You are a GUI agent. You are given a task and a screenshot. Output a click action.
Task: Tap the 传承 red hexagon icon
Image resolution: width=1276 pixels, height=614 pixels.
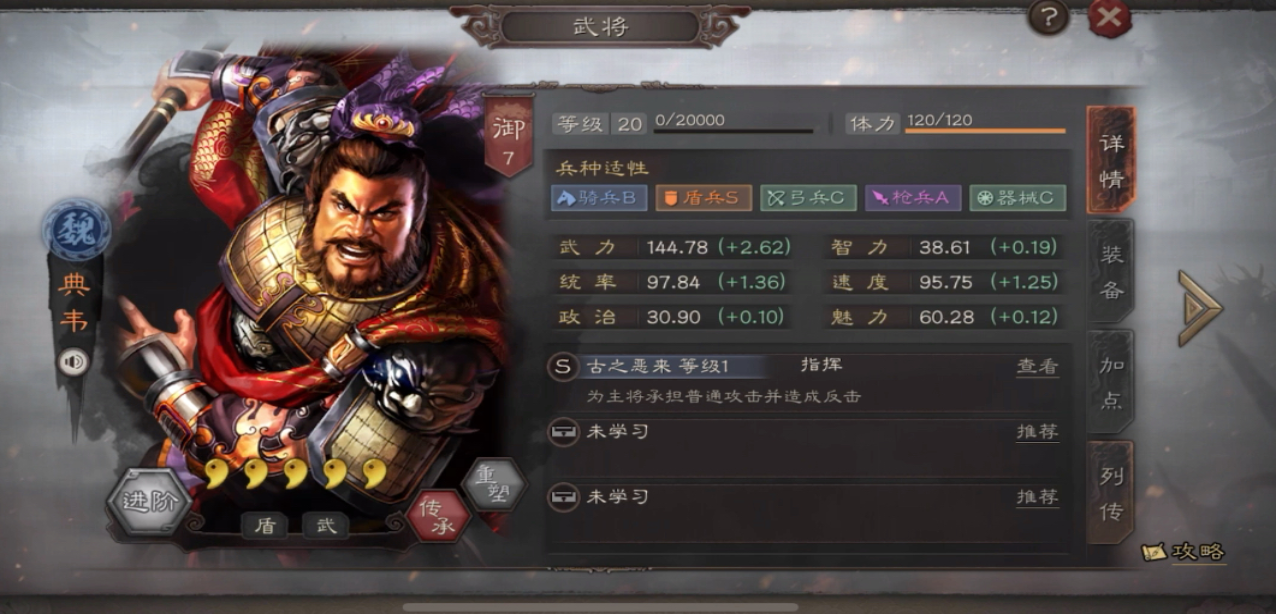click(438, 515)
